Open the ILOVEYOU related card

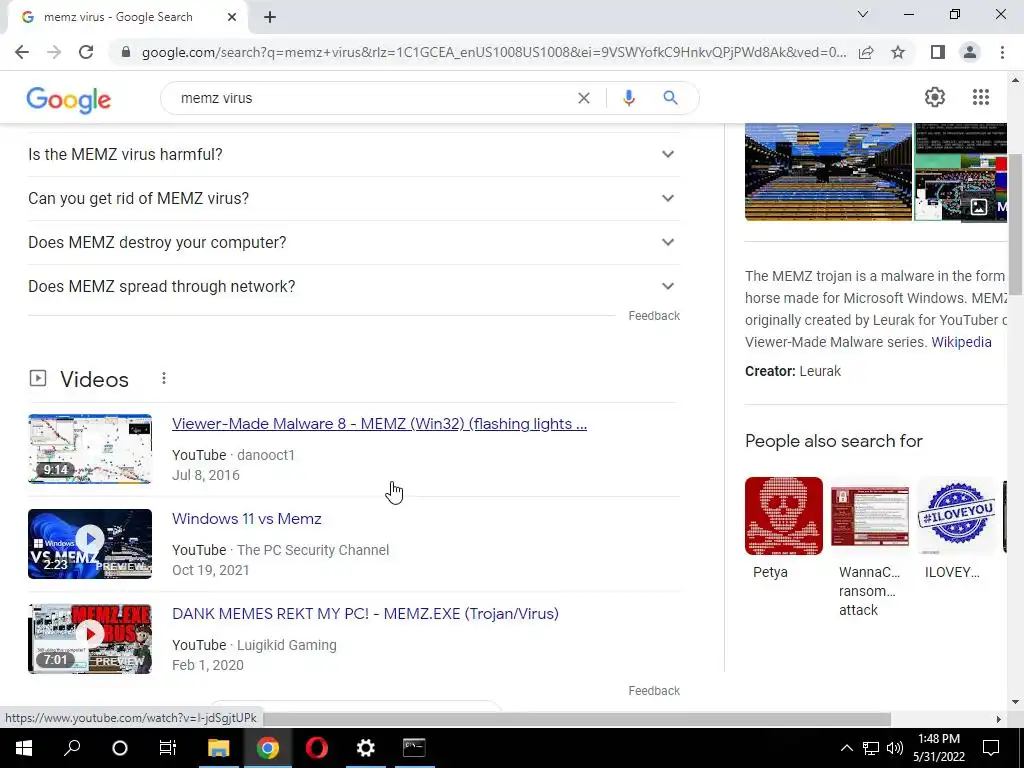click(x=956, y=529)
